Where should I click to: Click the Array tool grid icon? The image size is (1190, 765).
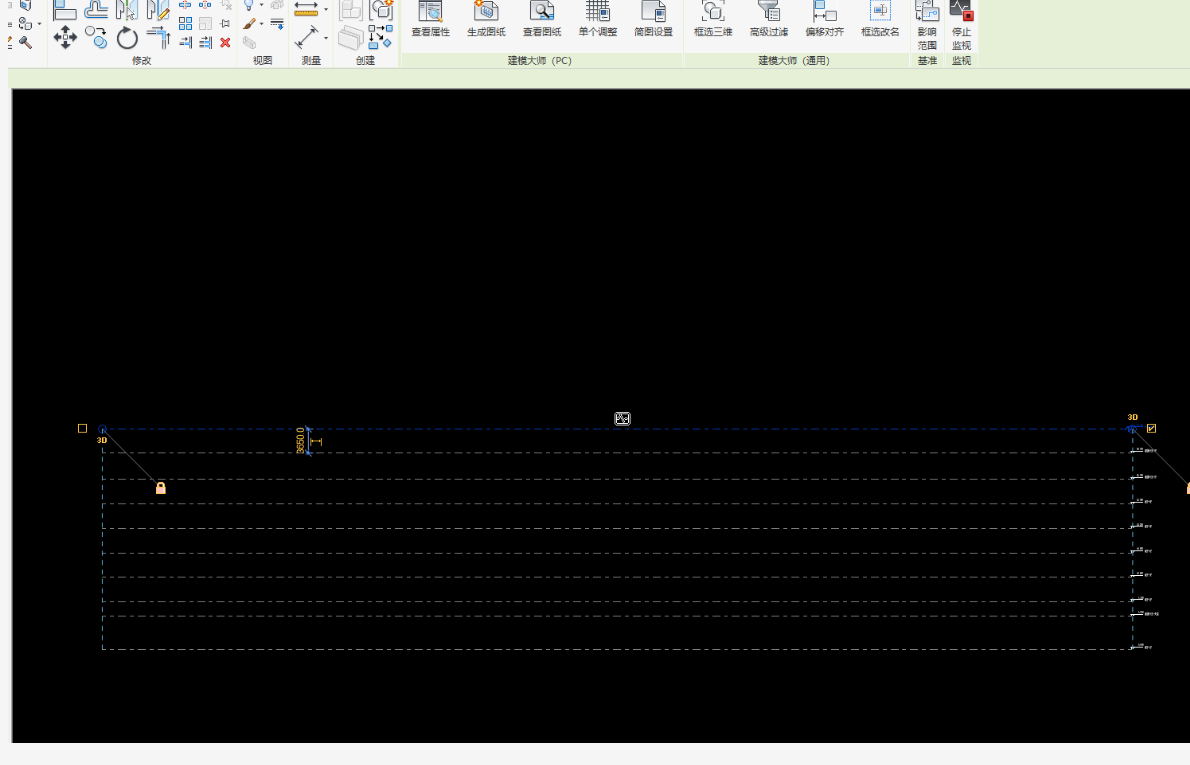click(185, 23)
